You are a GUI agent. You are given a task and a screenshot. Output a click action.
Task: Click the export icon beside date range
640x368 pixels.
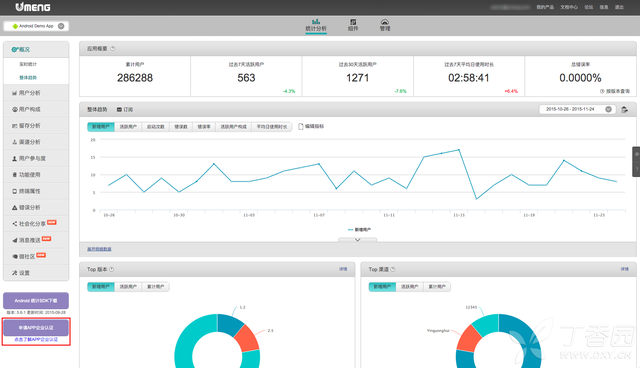(624, 109)
